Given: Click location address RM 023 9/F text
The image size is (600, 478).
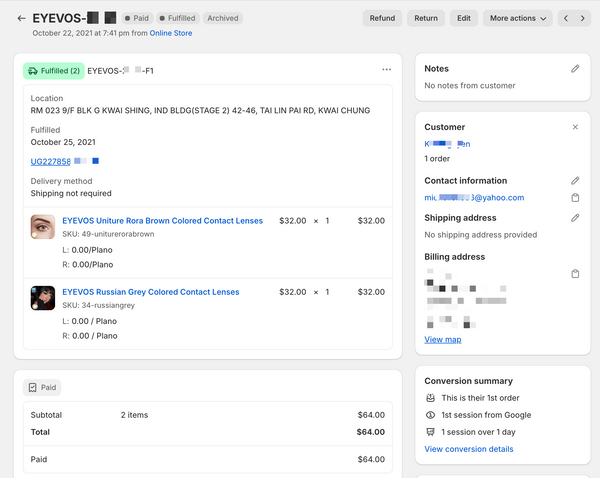Looking at the screenshot, I should coord(200,111).
